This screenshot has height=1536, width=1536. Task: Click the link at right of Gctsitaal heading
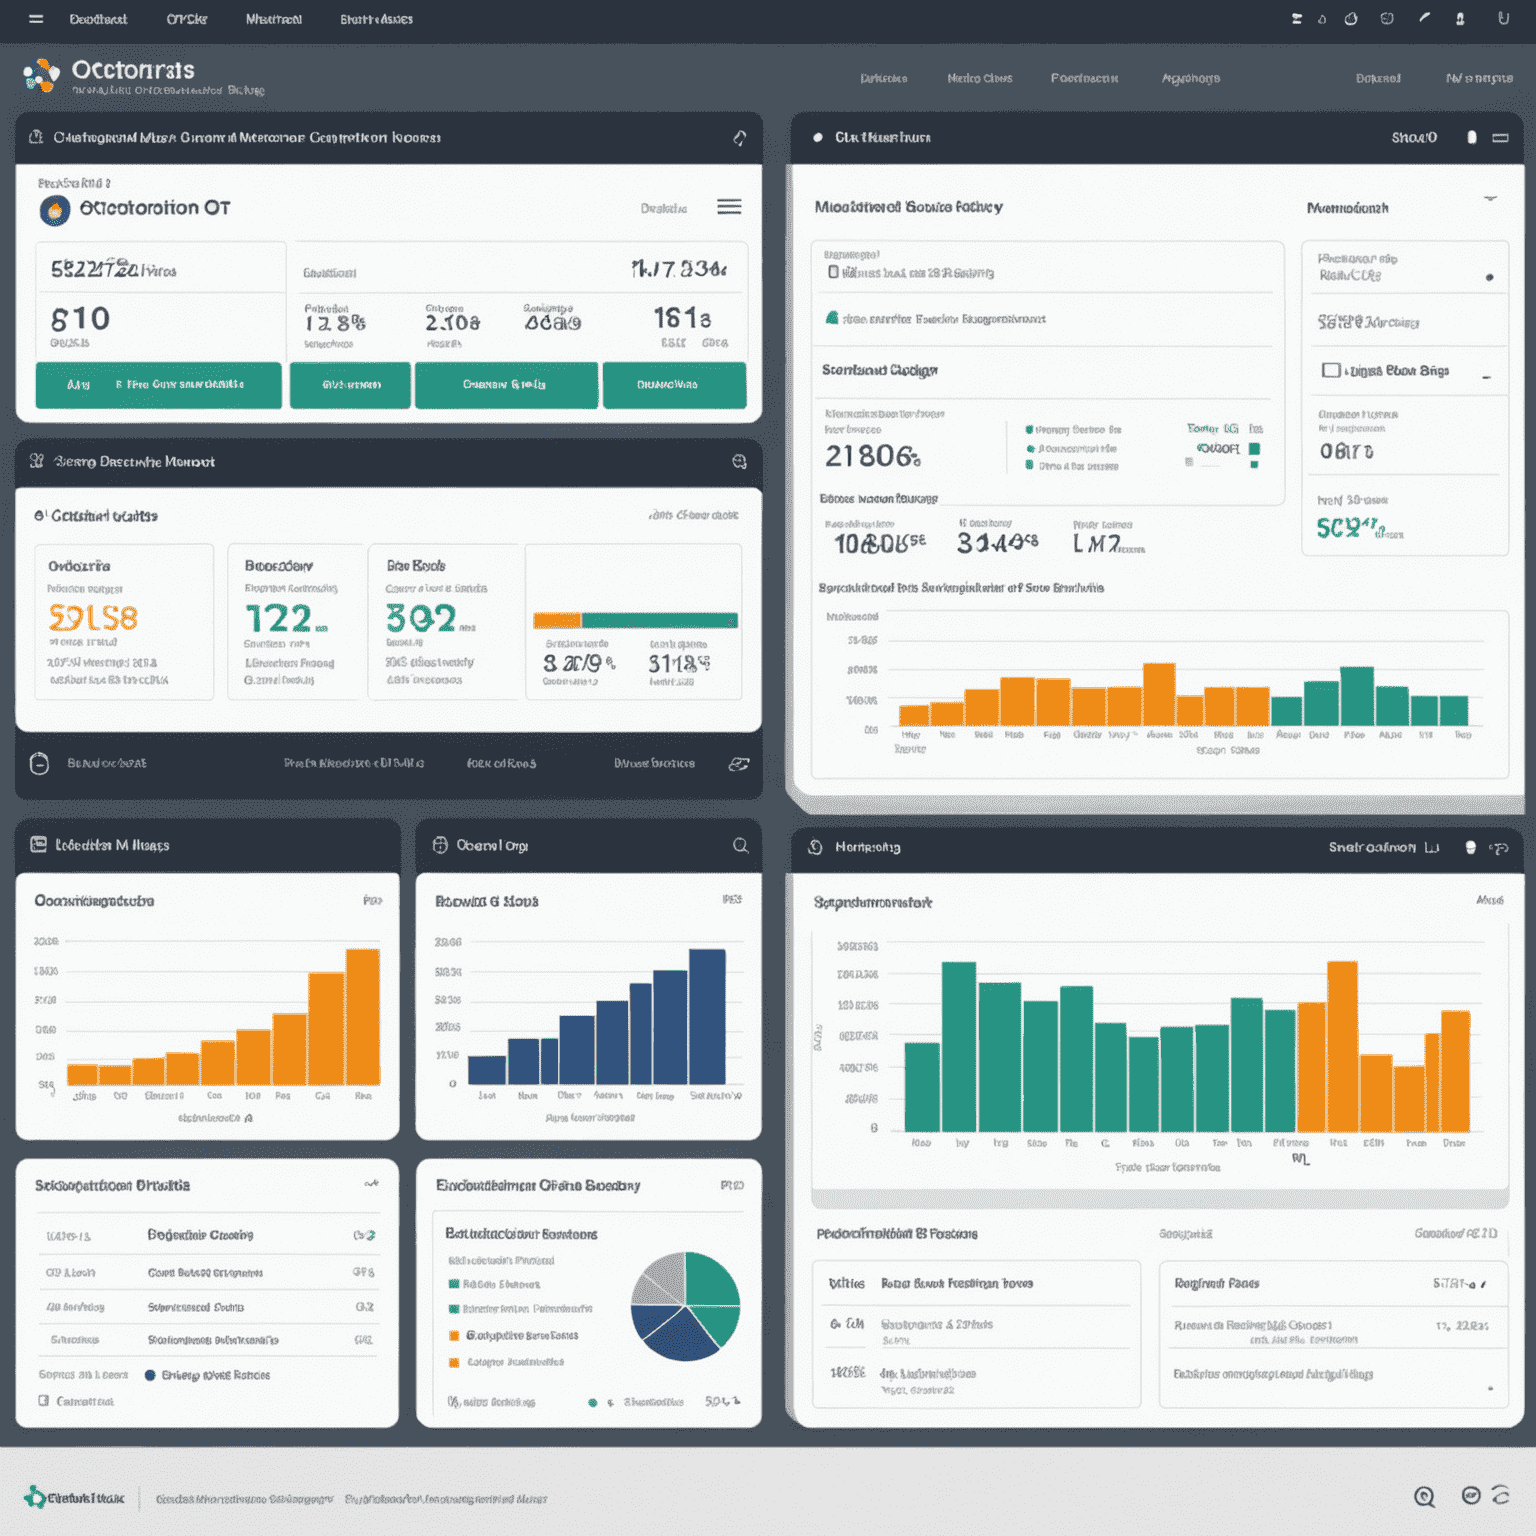[693, 515]
